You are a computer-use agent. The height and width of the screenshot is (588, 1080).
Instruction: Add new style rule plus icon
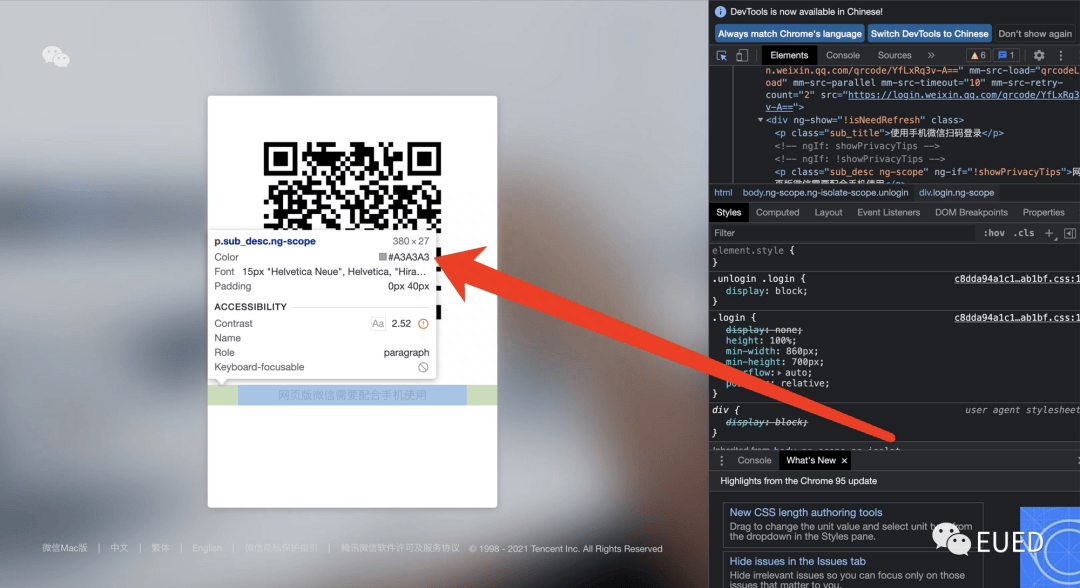1049,233
